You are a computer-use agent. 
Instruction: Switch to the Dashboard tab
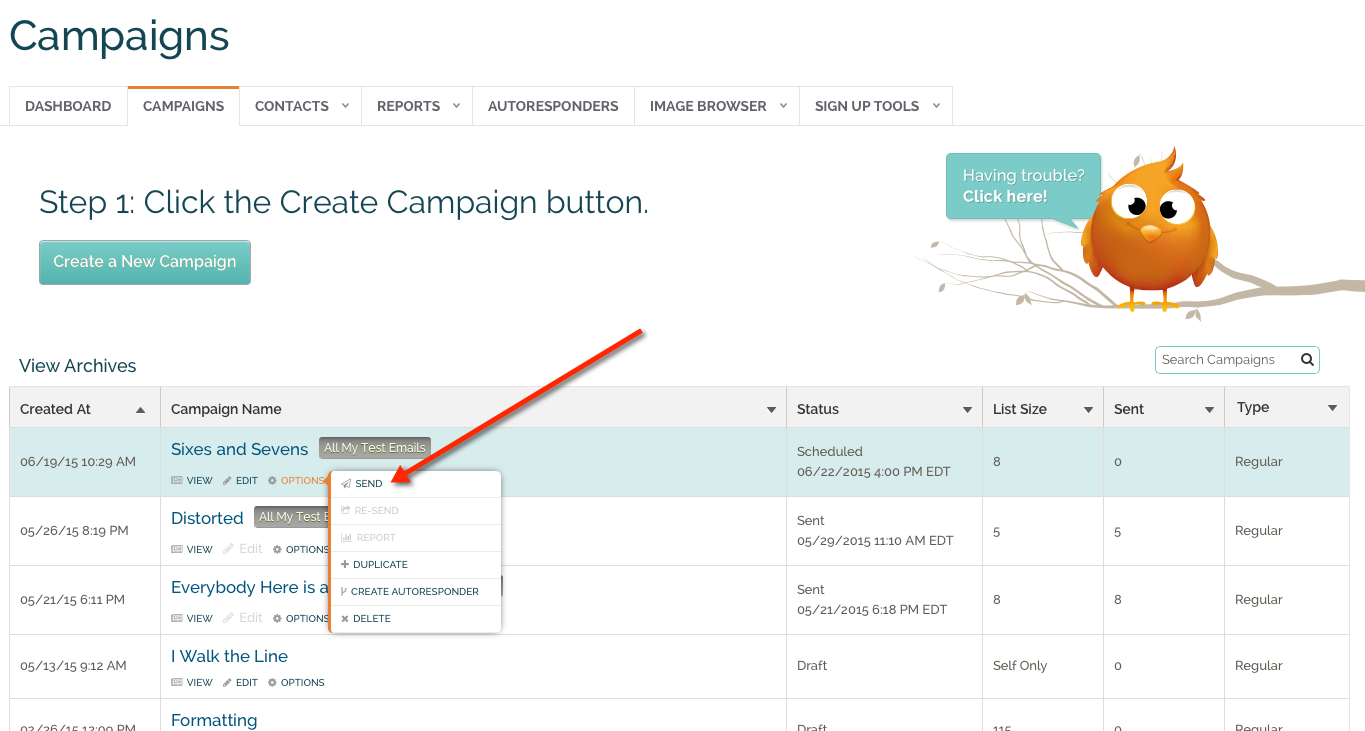pyautogui.click(x=68, y=105)
